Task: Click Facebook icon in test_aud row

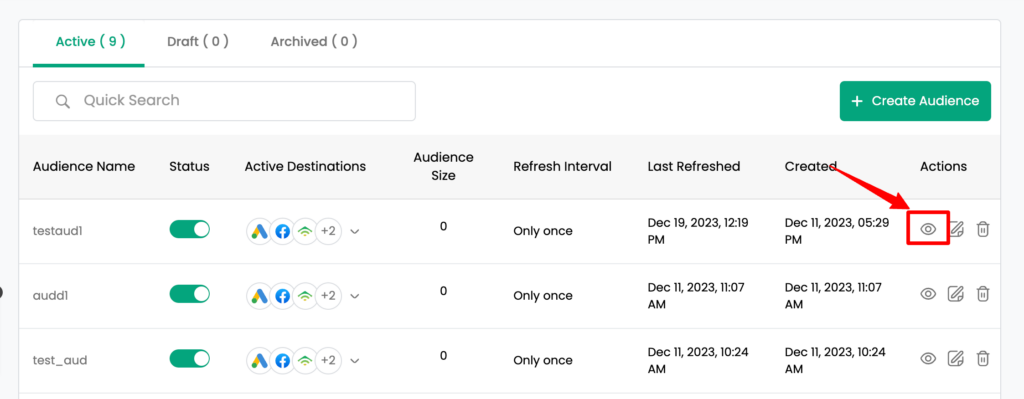Action: (282, 360)
